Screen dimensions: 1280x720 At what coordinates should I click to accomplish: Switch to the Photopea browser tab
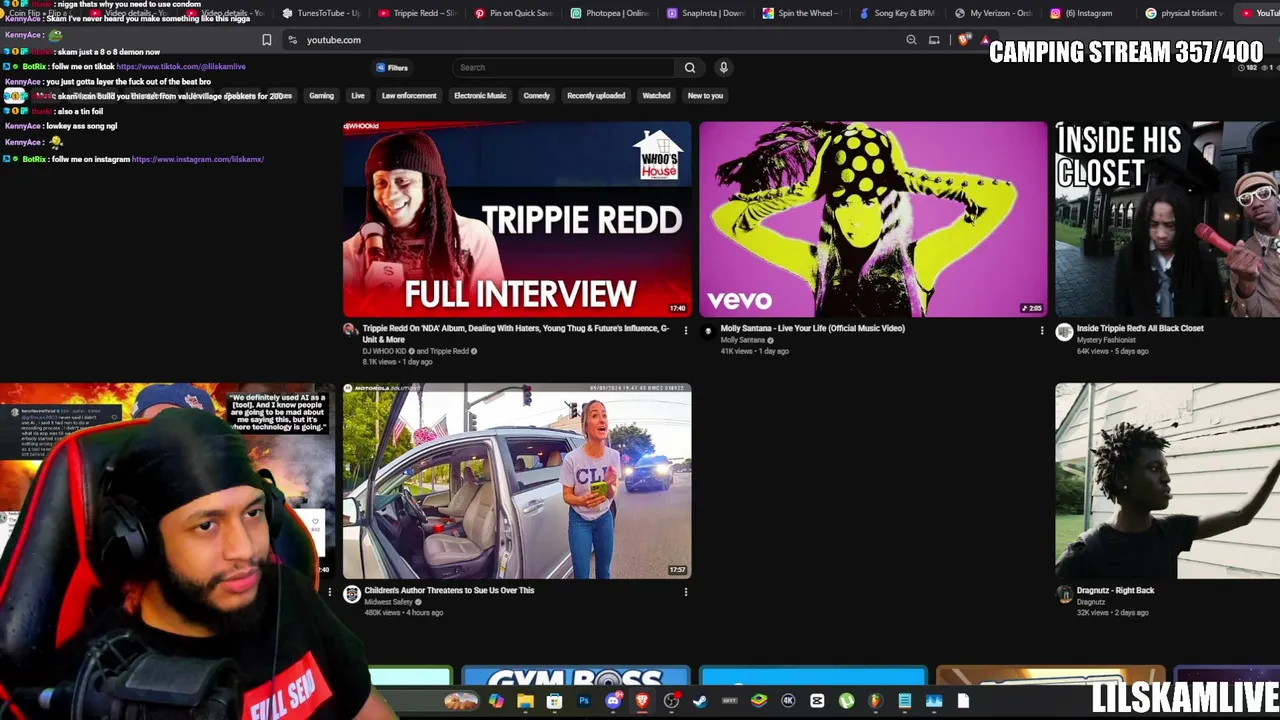click(610, 13)
